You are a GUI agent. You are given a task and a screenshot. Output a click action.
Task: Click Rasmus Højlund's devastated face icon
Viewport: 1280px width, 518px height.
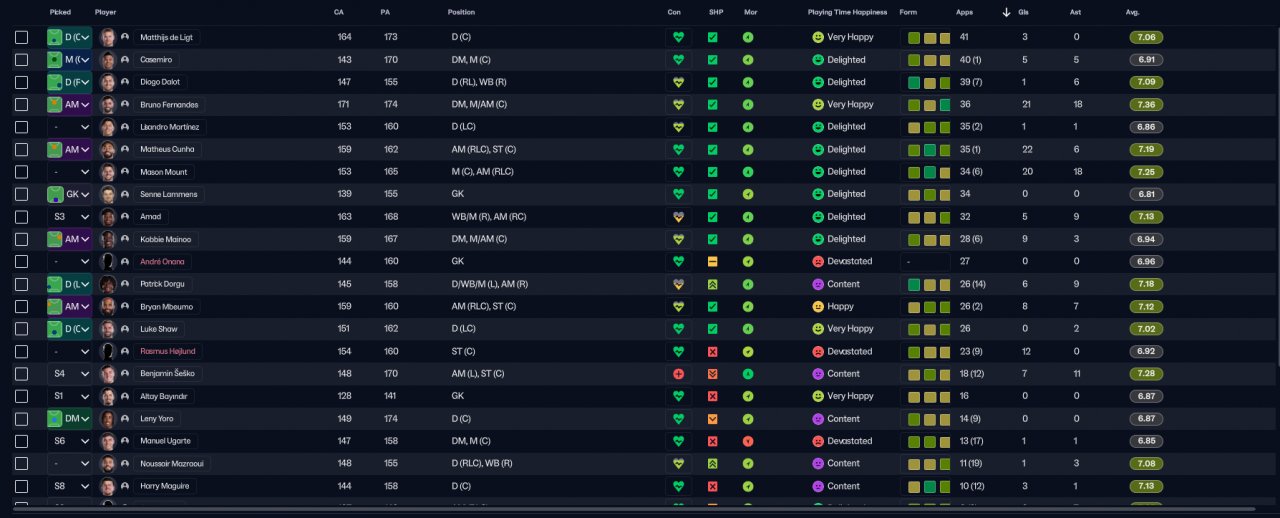pos(818,352)
